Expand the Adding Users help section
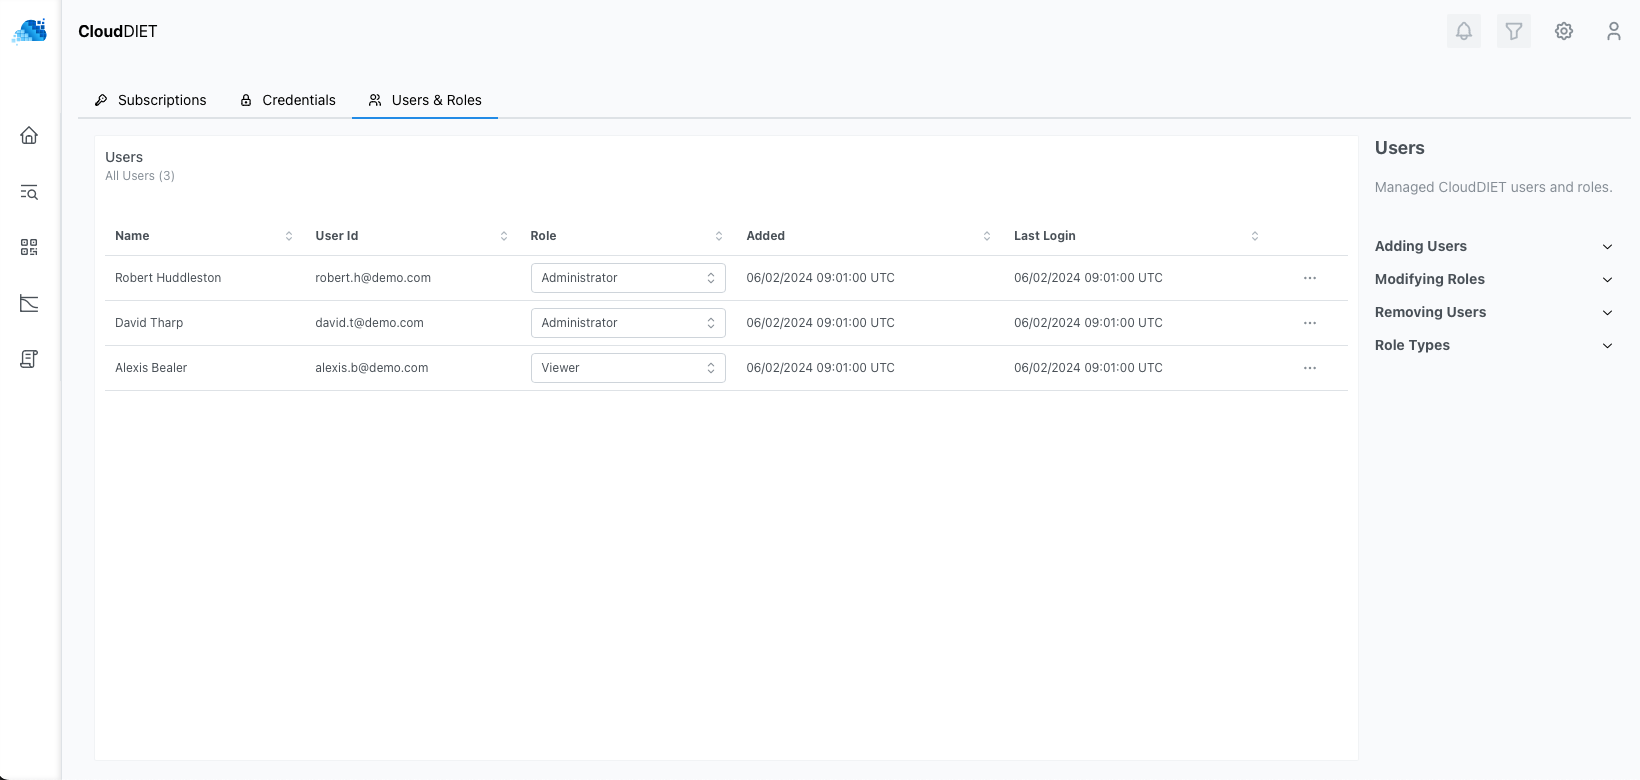The width and height of the screenshot is (1640, 780). coord(1493,246)
